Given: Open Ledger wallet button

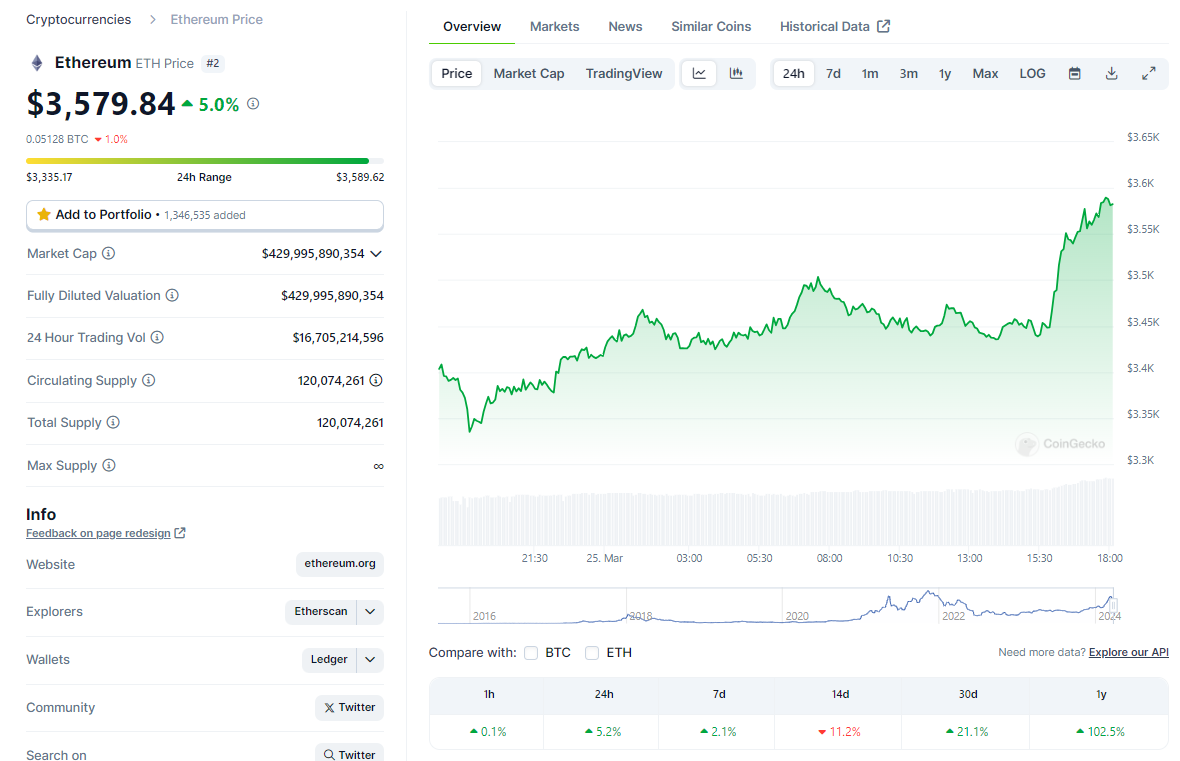Looking at the screenshot, I should click(330, 659).
